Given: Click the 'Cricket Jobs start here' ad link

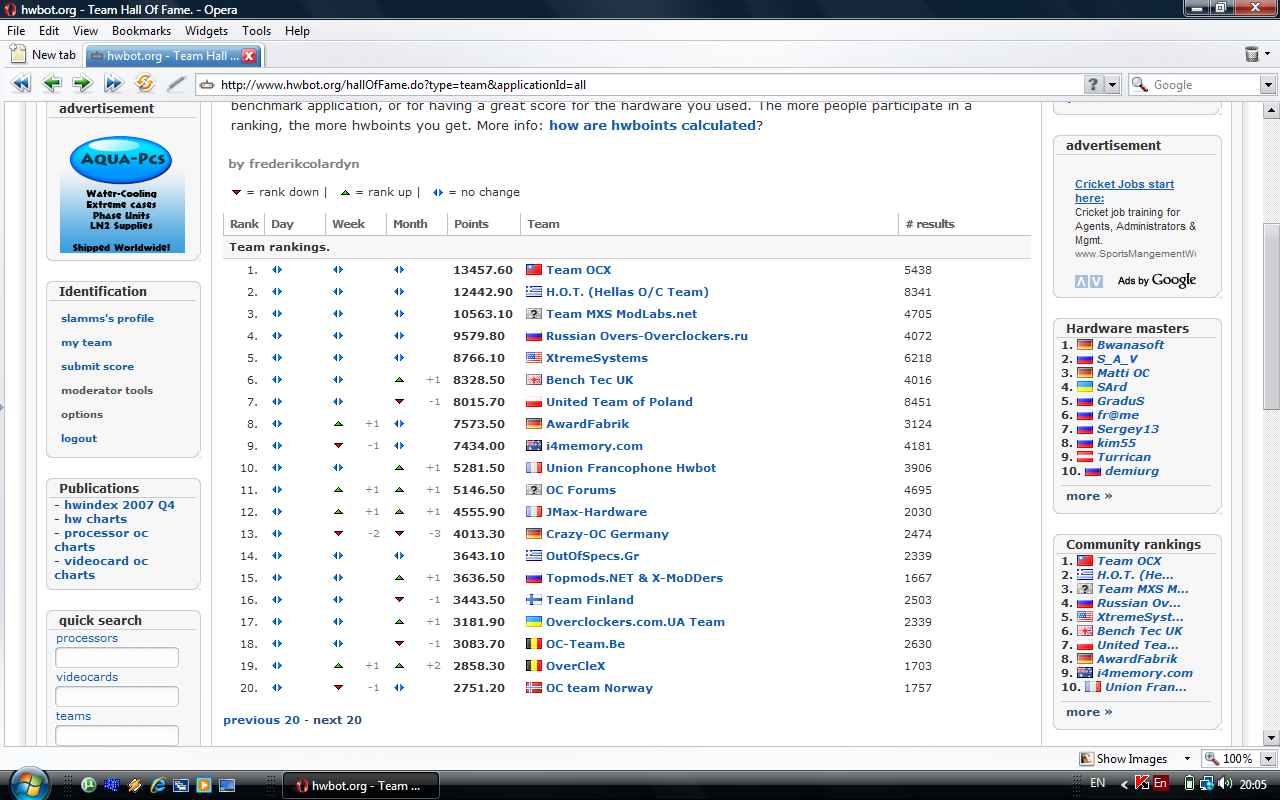Looking at the screenshot, I should point(1124,191).
